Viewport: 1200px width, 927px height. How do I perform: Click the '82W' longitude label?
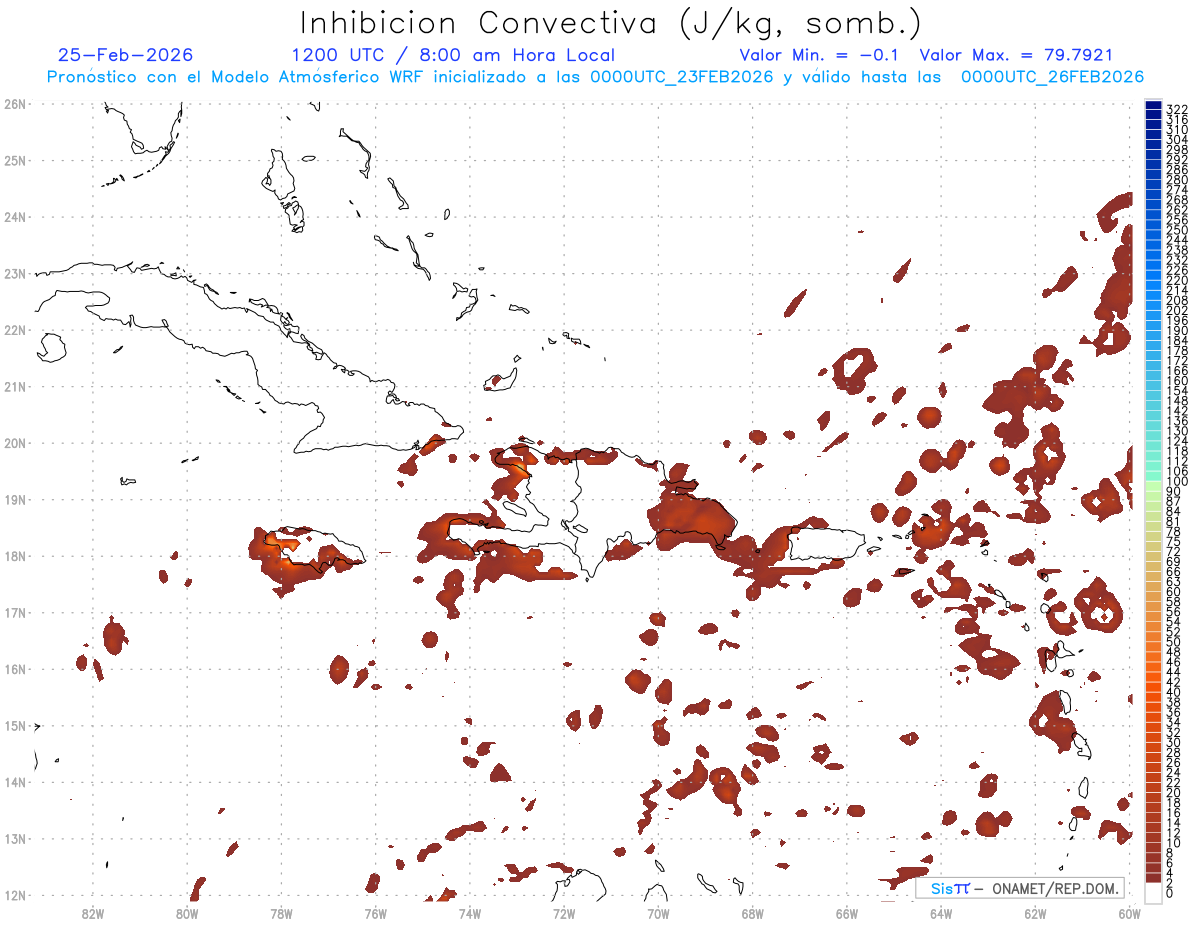click(x=93, y=913)
